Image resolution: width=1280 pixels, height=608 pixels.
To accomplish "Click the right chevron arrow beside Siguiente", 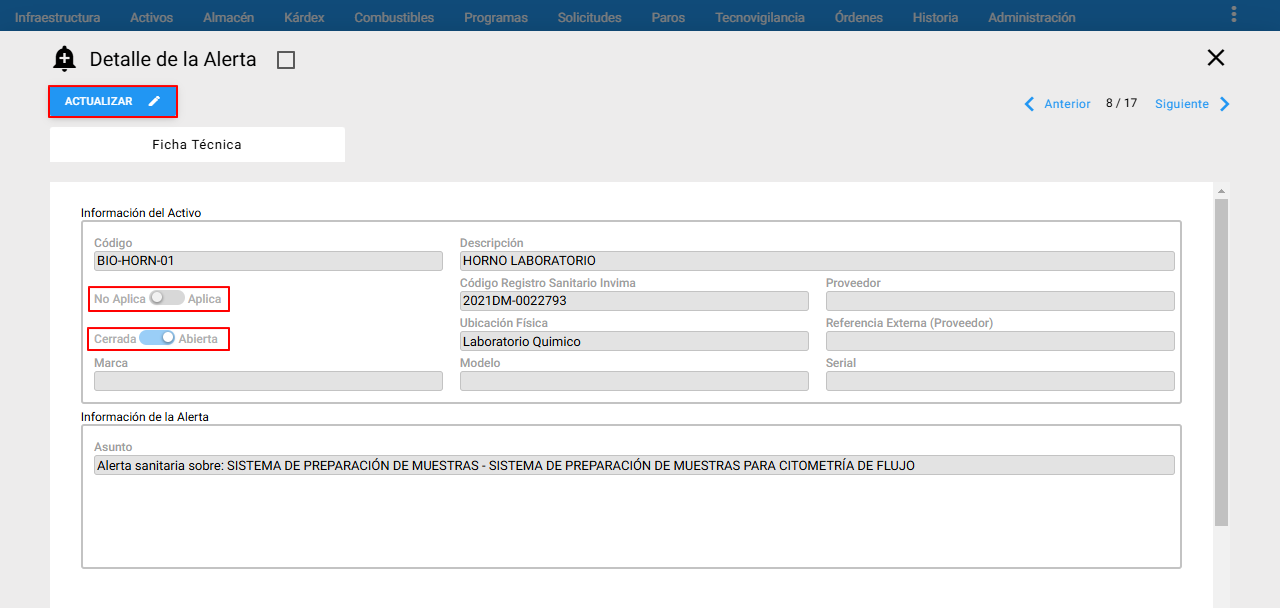I will [1225, 104].
